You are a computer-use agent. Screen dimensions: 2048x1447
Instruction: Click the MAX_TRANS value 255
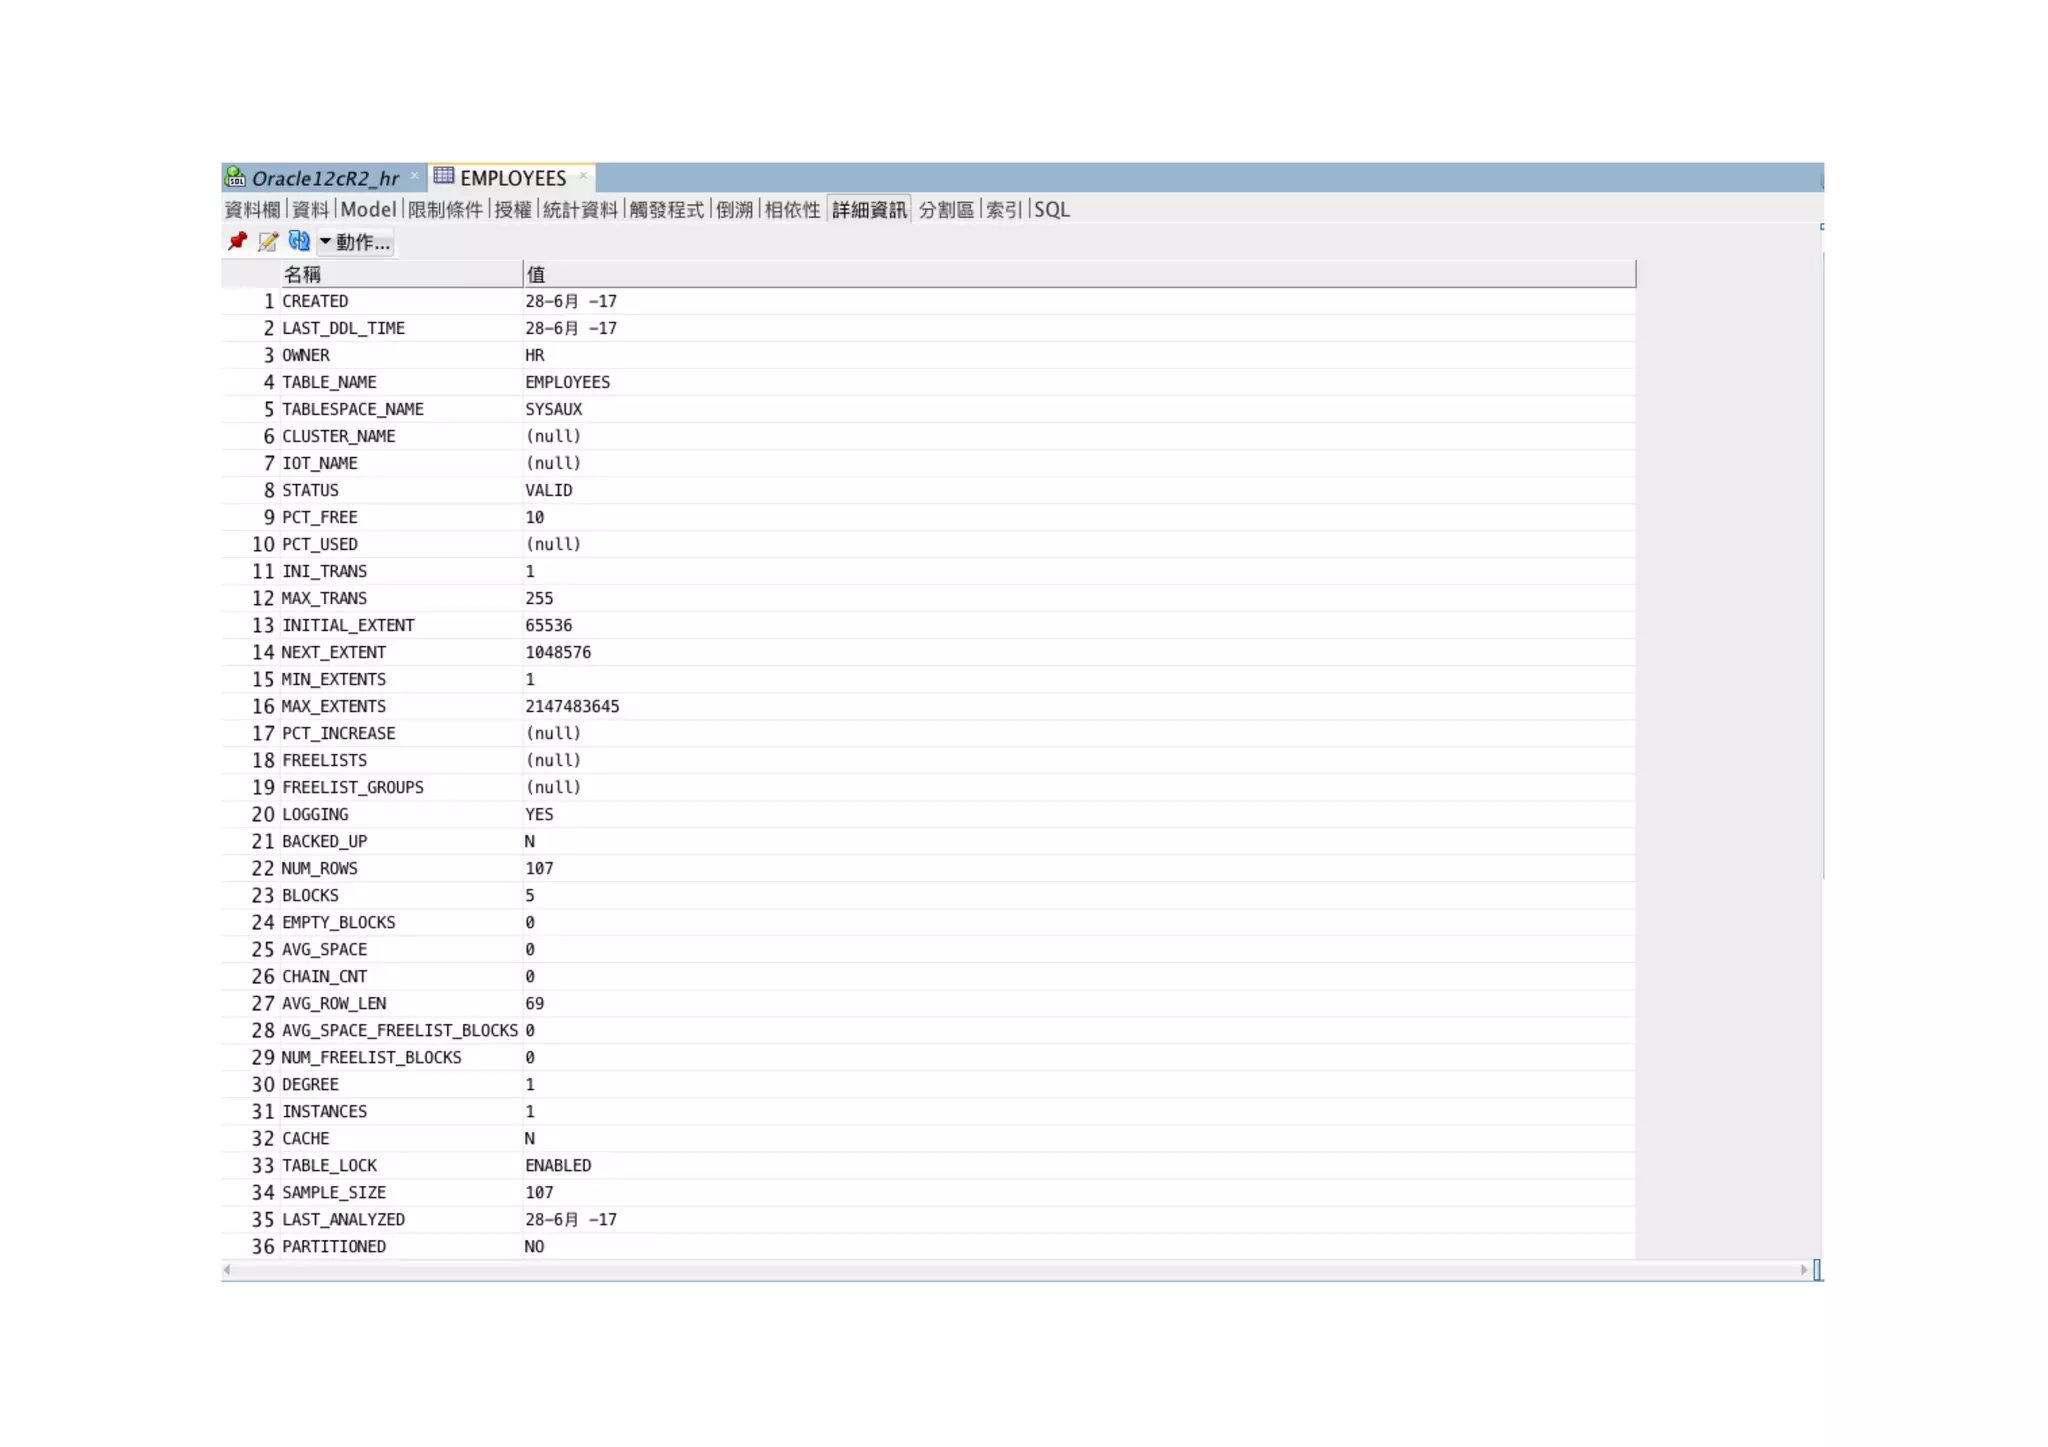coord(539,598)
